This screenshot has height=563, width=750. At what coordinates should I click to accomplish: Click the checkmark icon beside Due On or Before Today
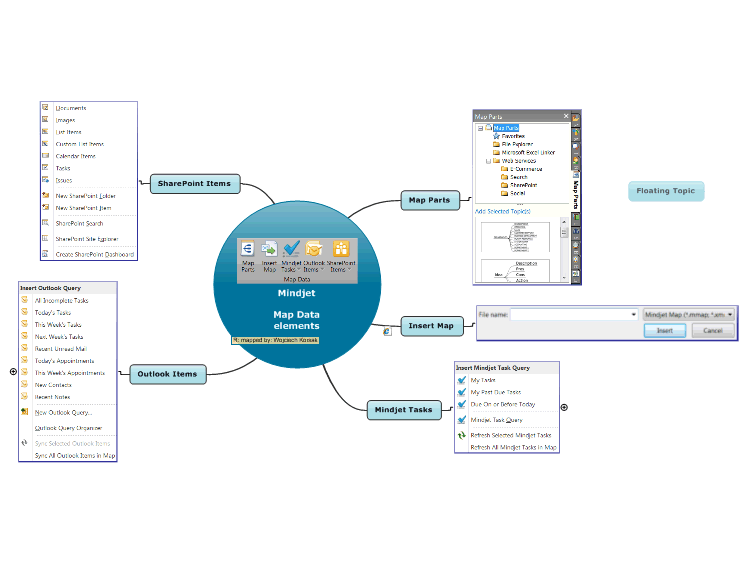pyautogui.click(x=462, y=404)
